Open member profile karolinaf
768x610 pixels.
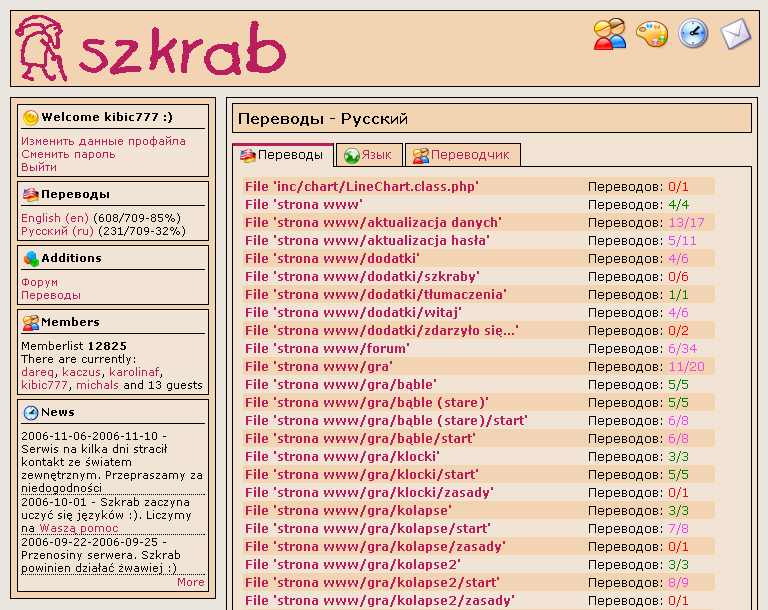click(x=134, y=372)
